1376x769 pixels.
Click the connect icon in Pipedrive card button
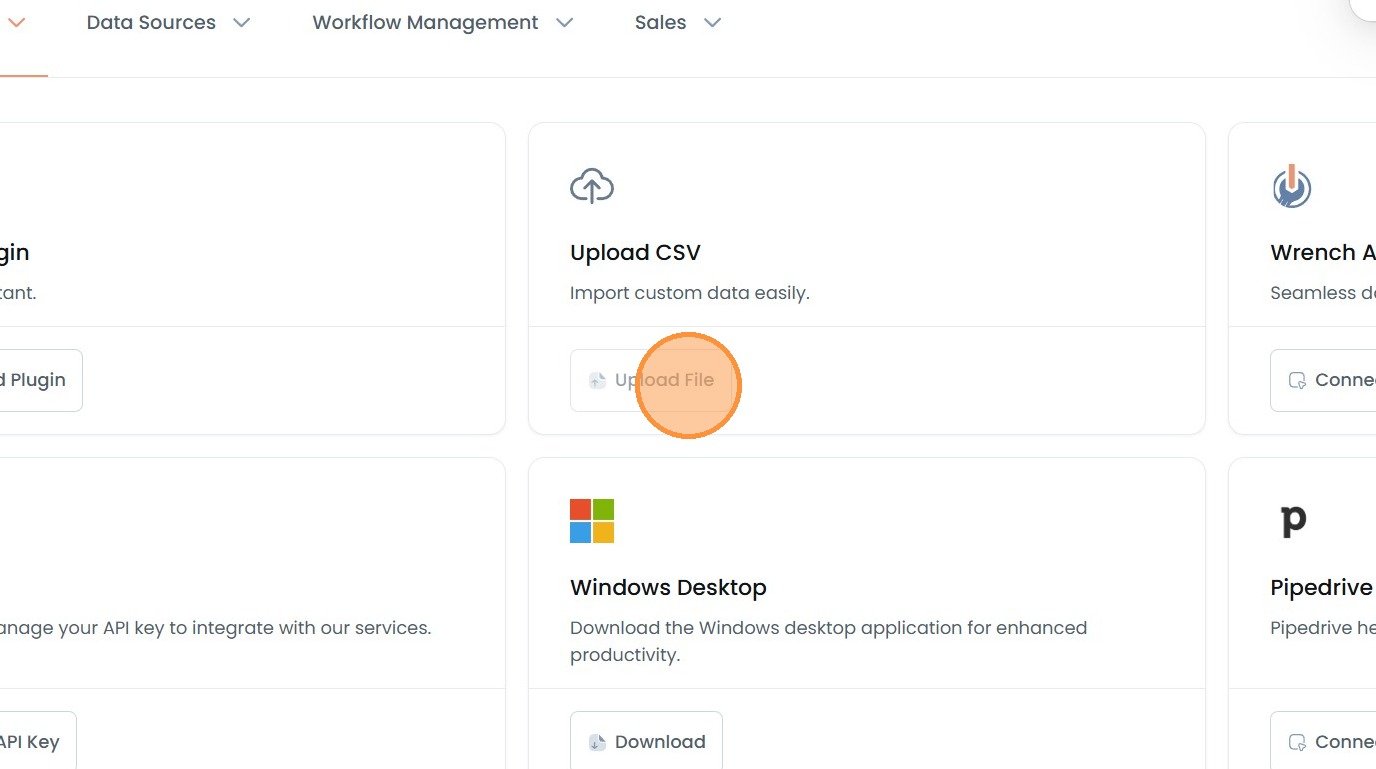tap(1297, 742)
